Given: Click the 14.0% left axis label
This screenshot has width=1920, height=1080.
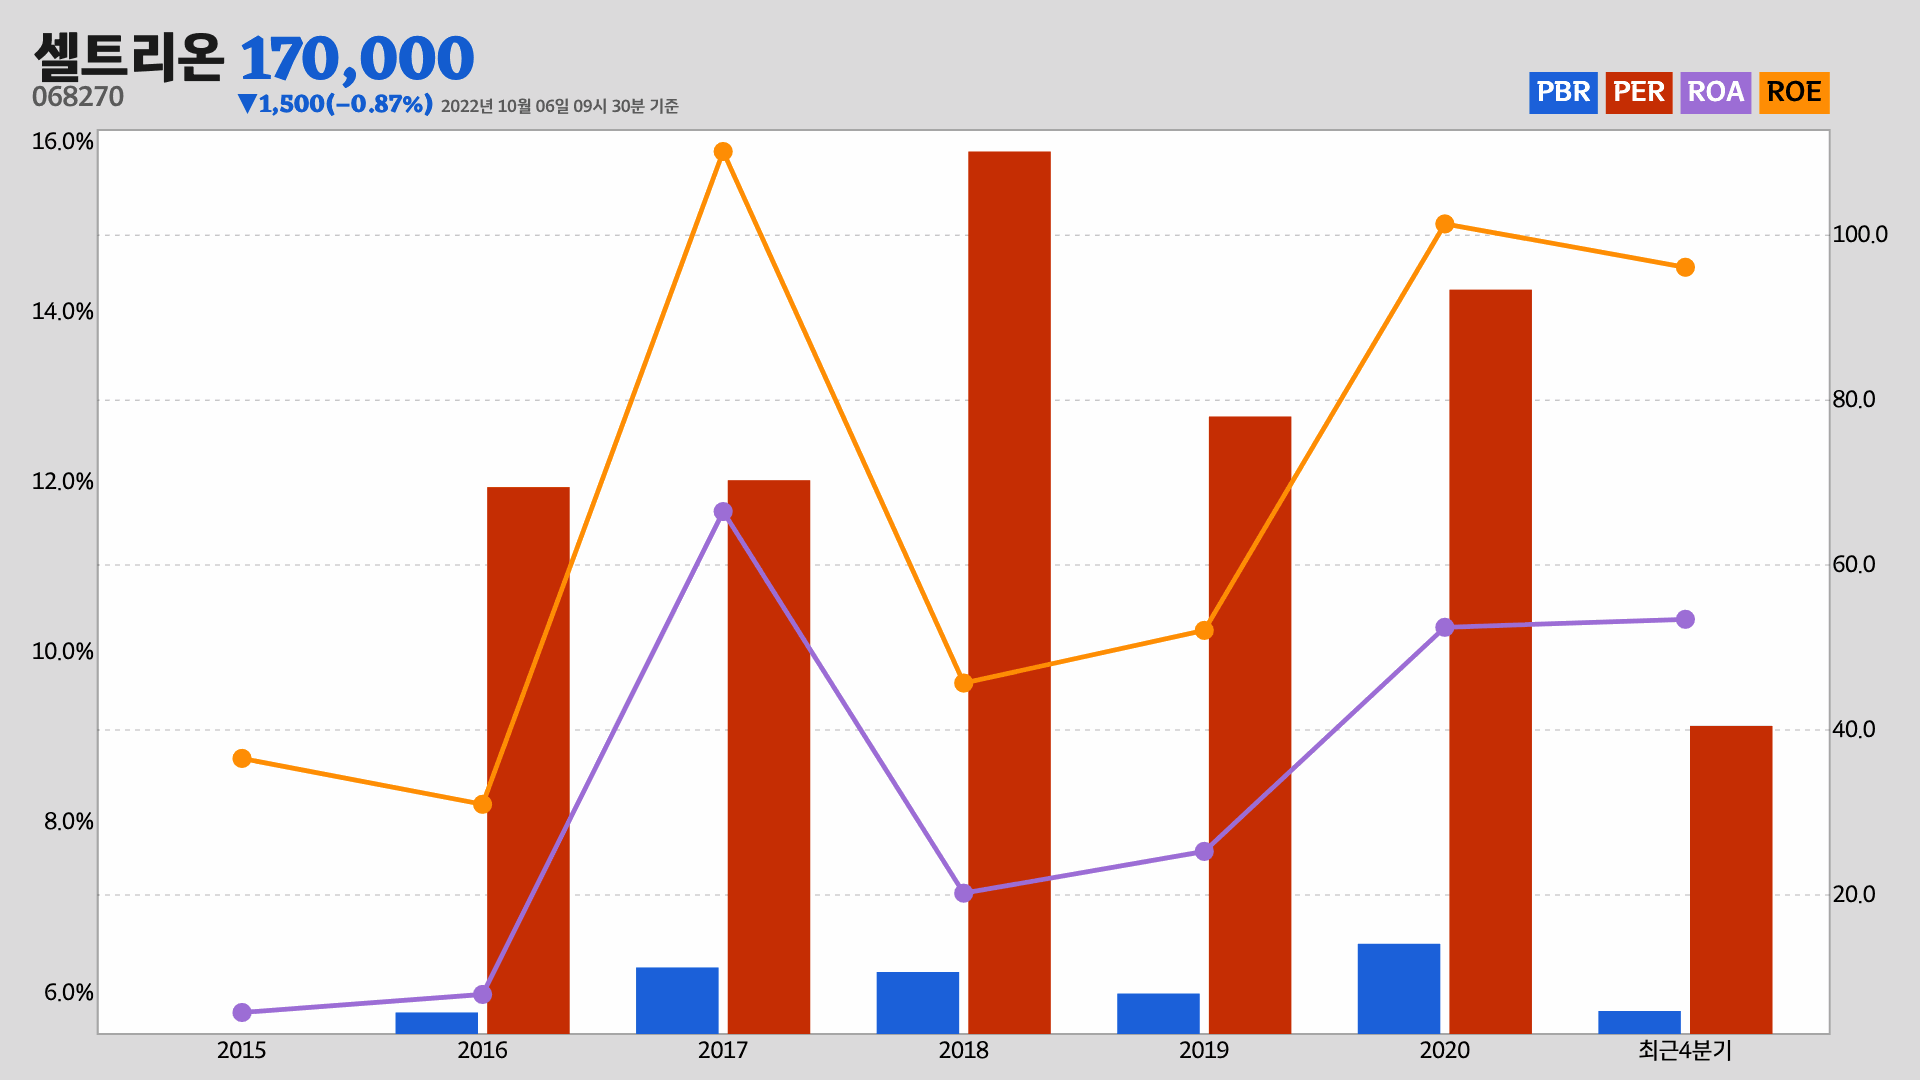Looking at the screenshot, I should coord(63,311).
